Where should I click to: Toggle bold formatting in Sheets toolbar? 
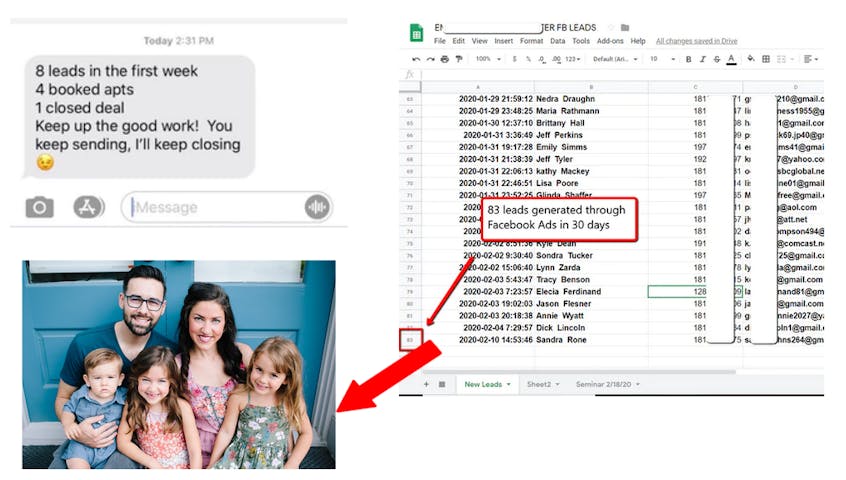688,60
